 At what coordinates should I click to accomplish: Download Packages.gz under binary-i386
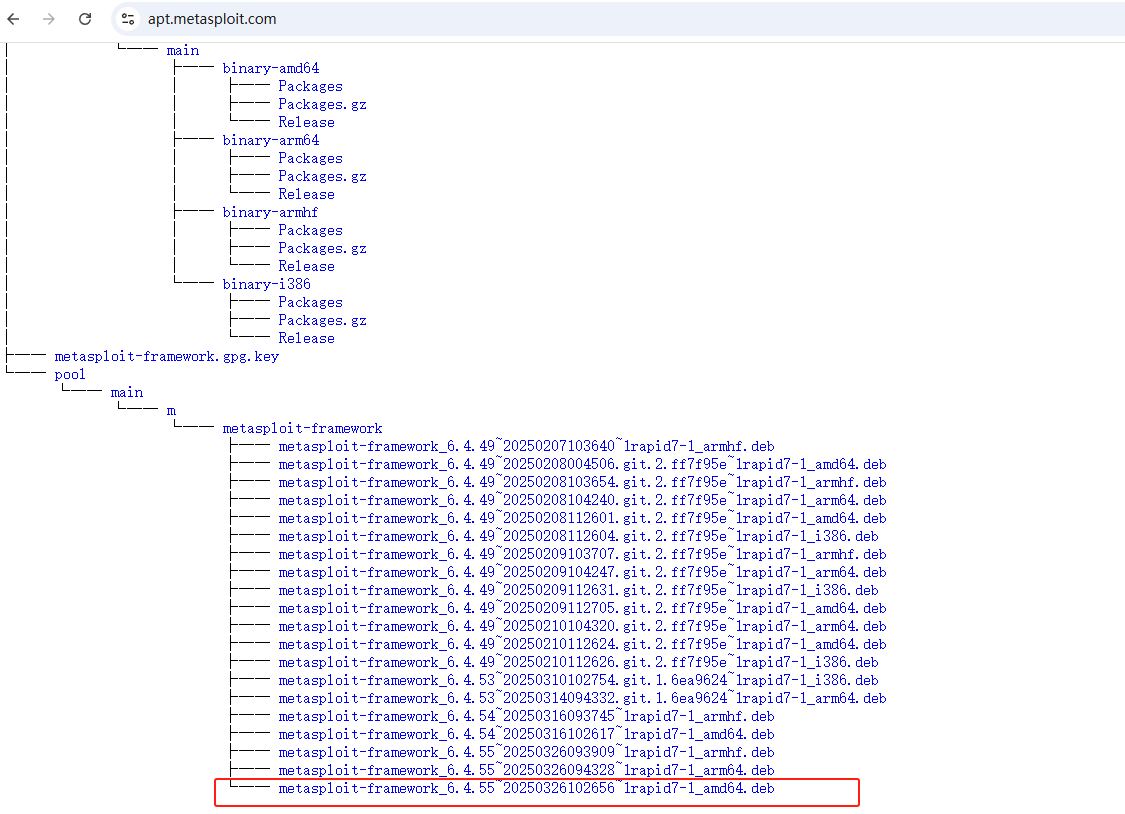[322, 320]
